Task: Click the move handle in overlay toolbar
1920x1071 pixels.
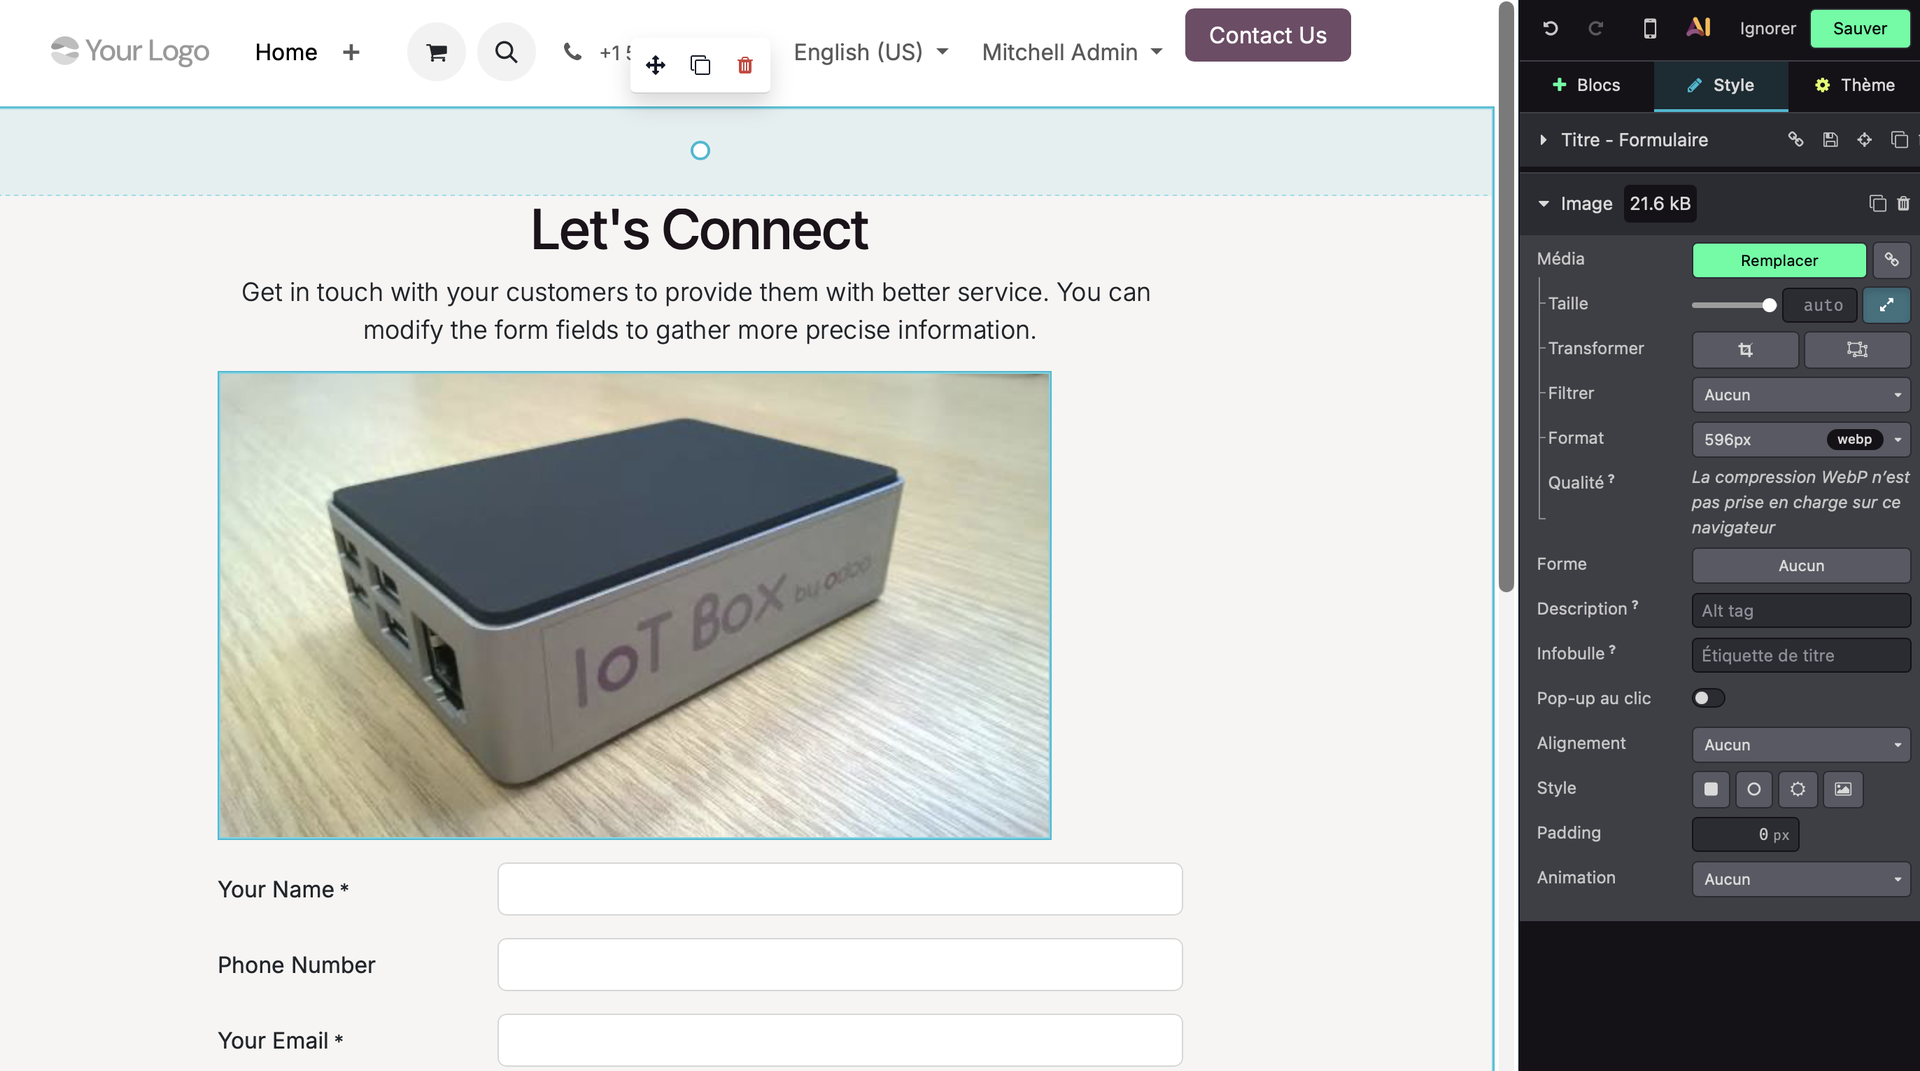Action: pos(655,65)
